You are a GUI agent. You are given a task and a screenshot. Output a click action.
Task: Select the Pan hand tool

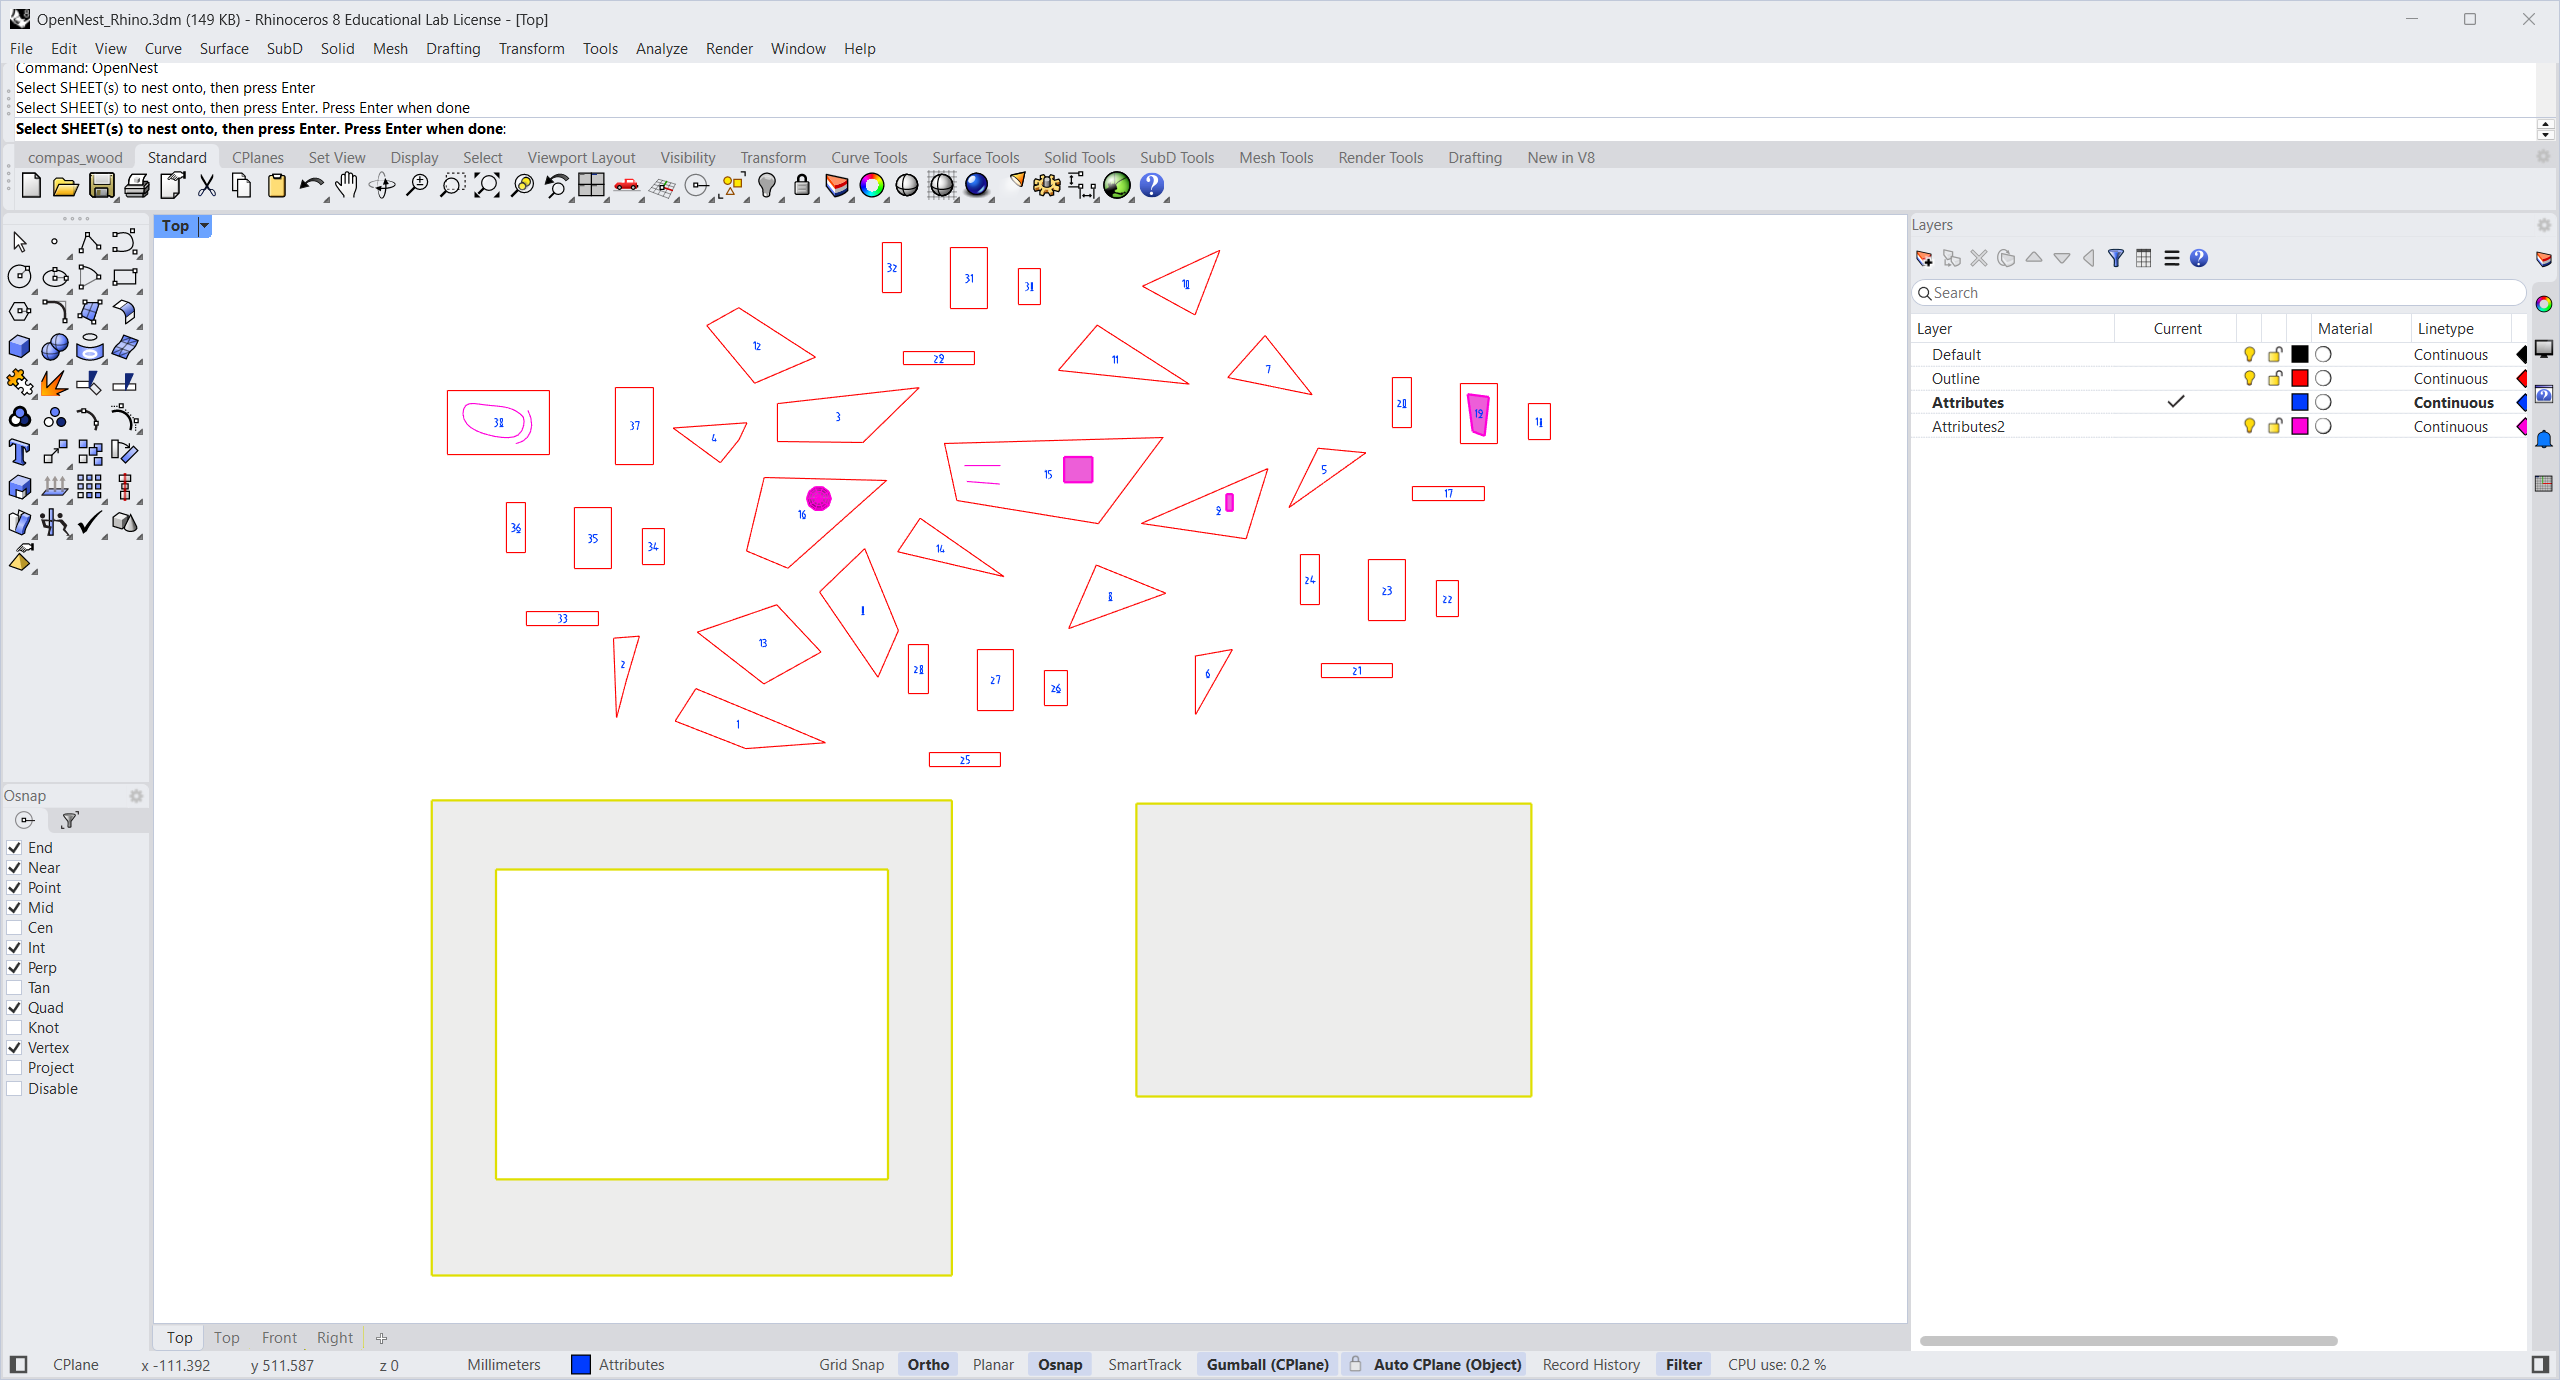click(346, 186)
